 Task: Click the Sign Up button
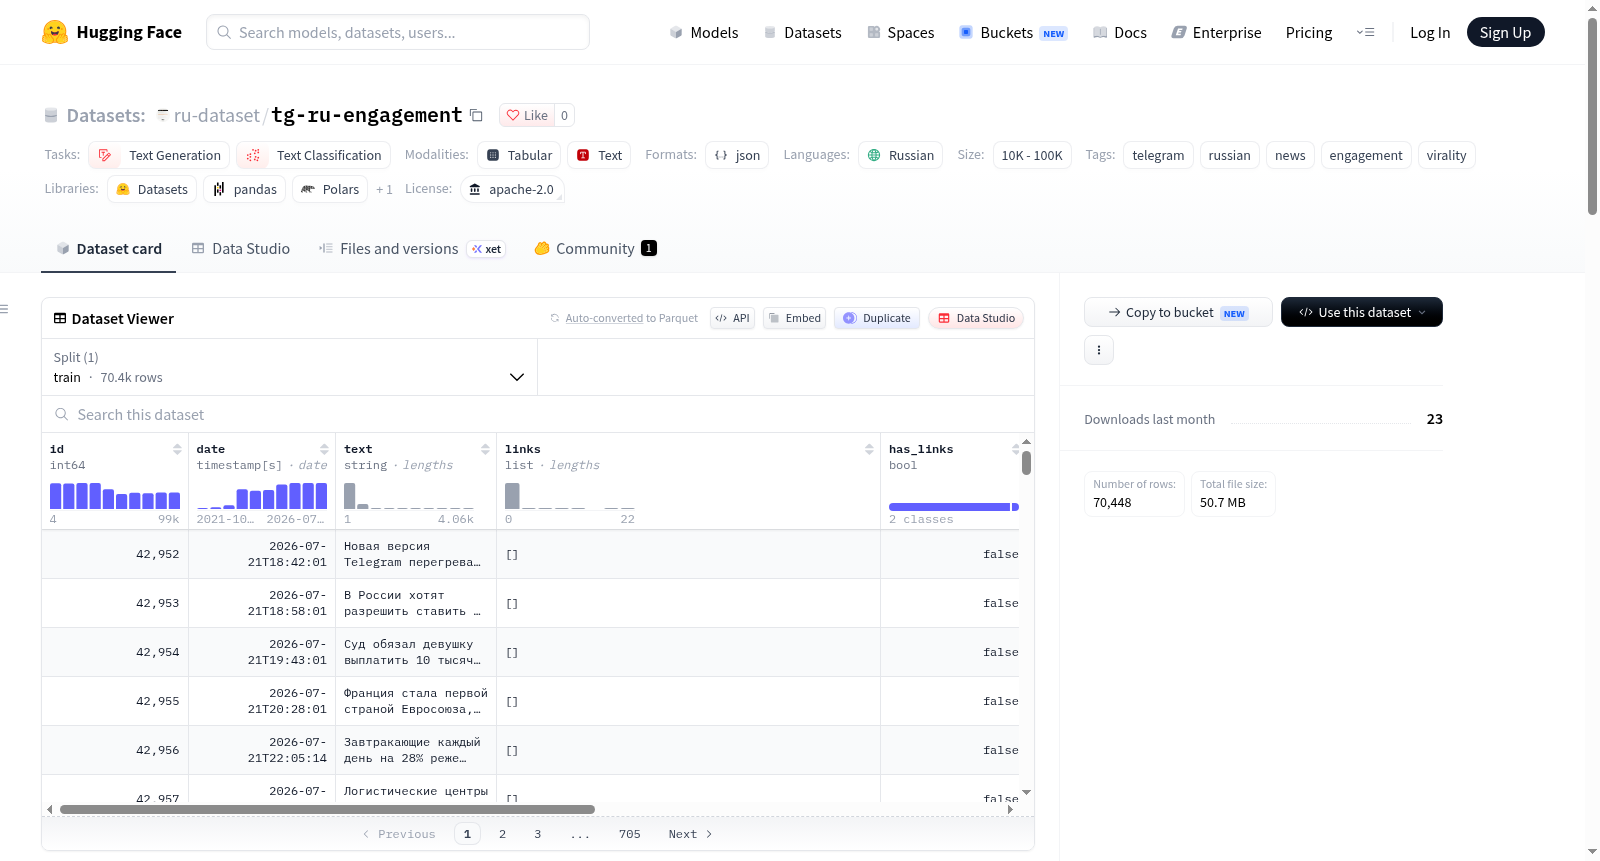point(1506,32)
